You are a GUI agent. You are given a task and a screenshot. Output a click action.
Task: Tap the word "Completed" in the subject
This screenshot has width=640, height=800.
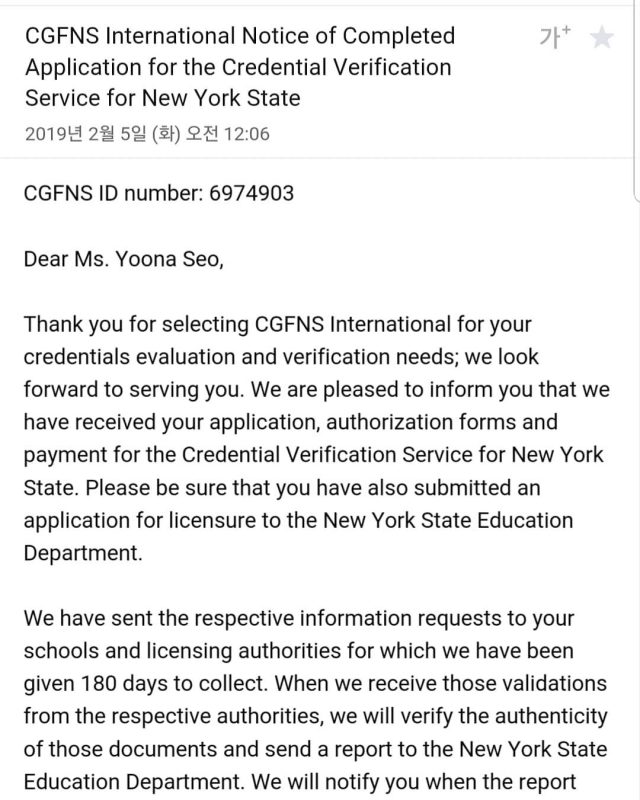(x=399, y=37)
